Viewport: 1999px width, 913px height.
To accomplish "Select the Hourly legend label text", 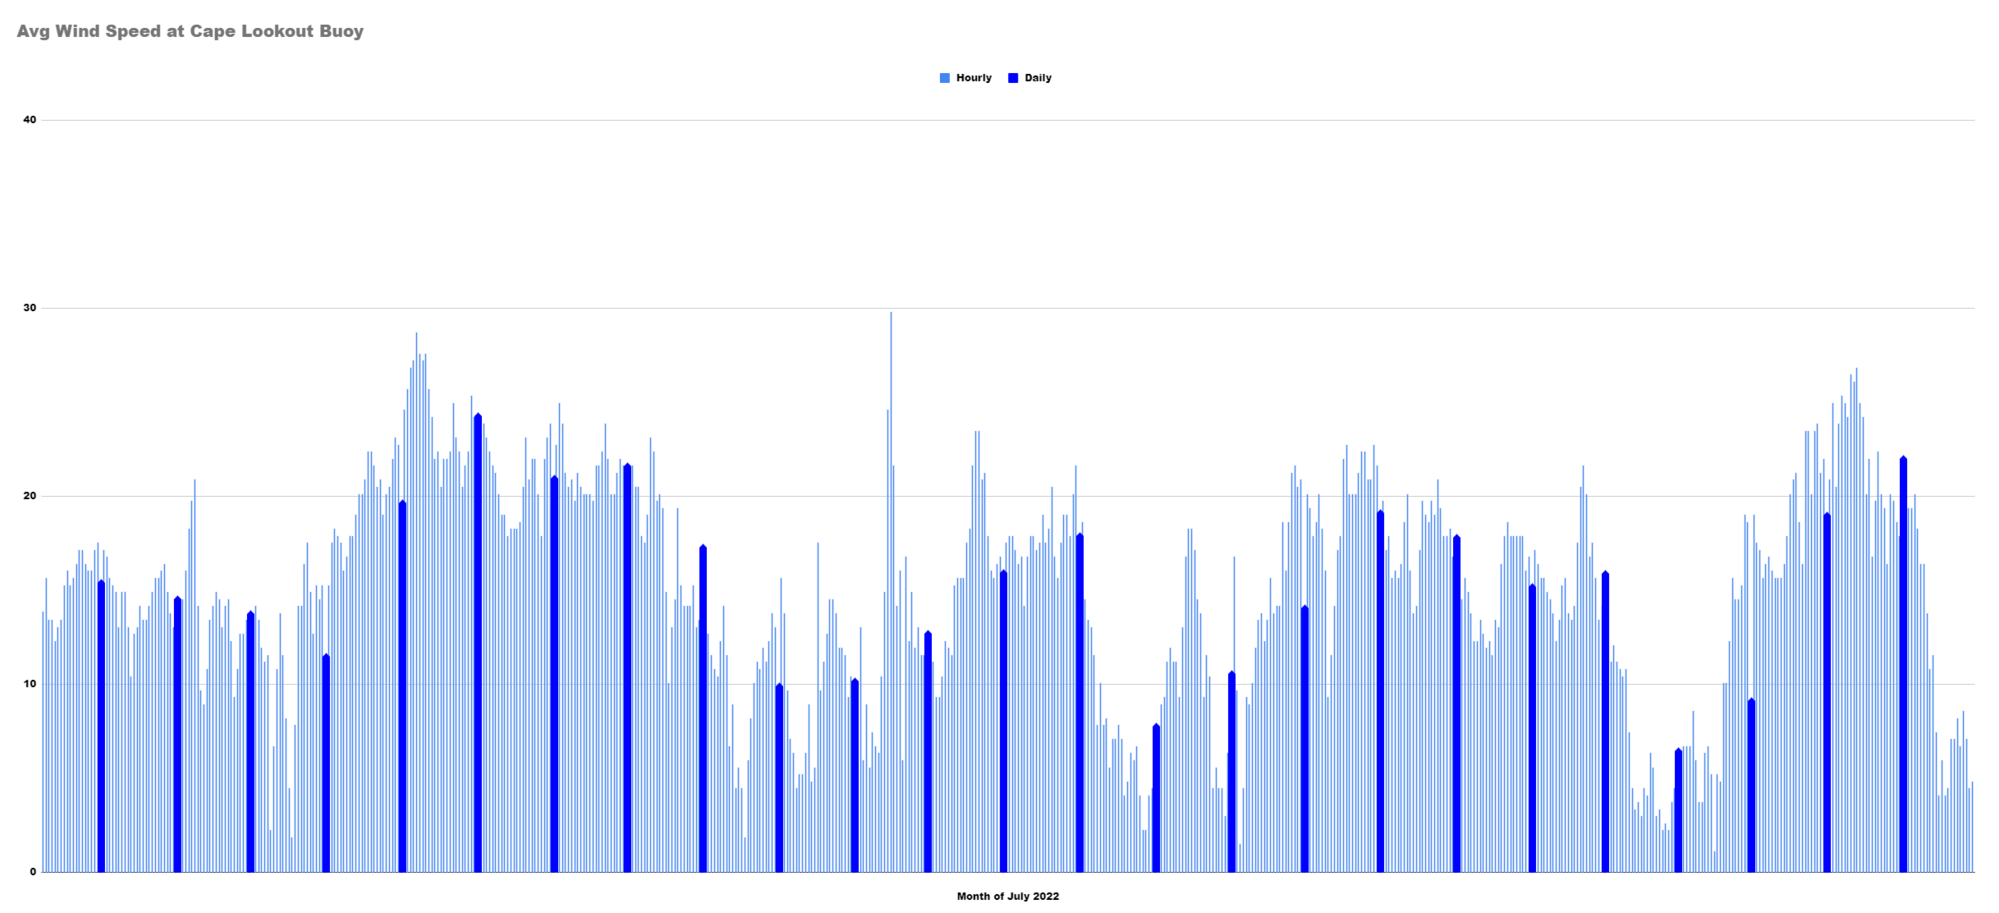I will pyautogui.click(x=972, y=78).
